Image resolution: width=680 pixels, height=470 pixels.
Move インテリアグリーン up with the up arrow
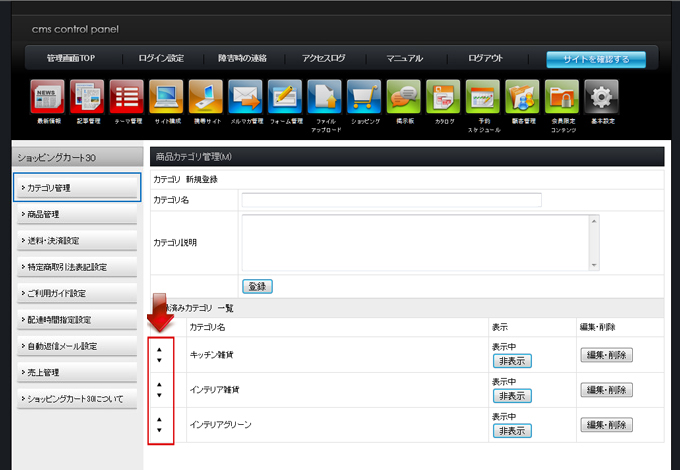pyautogui.click(x=159, y=419)
